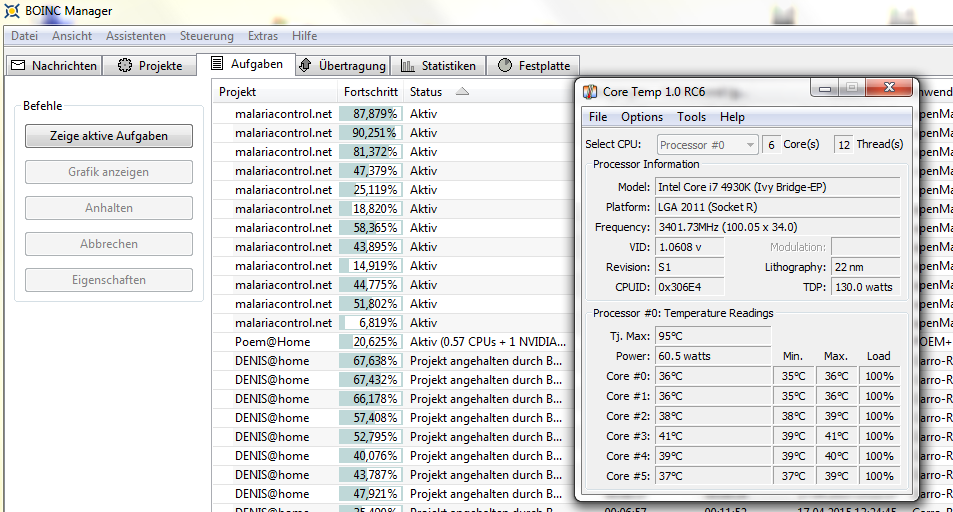Click transfer icon on Übertragung tab
This screenshot has height=512, width=953.
point(306,65)
